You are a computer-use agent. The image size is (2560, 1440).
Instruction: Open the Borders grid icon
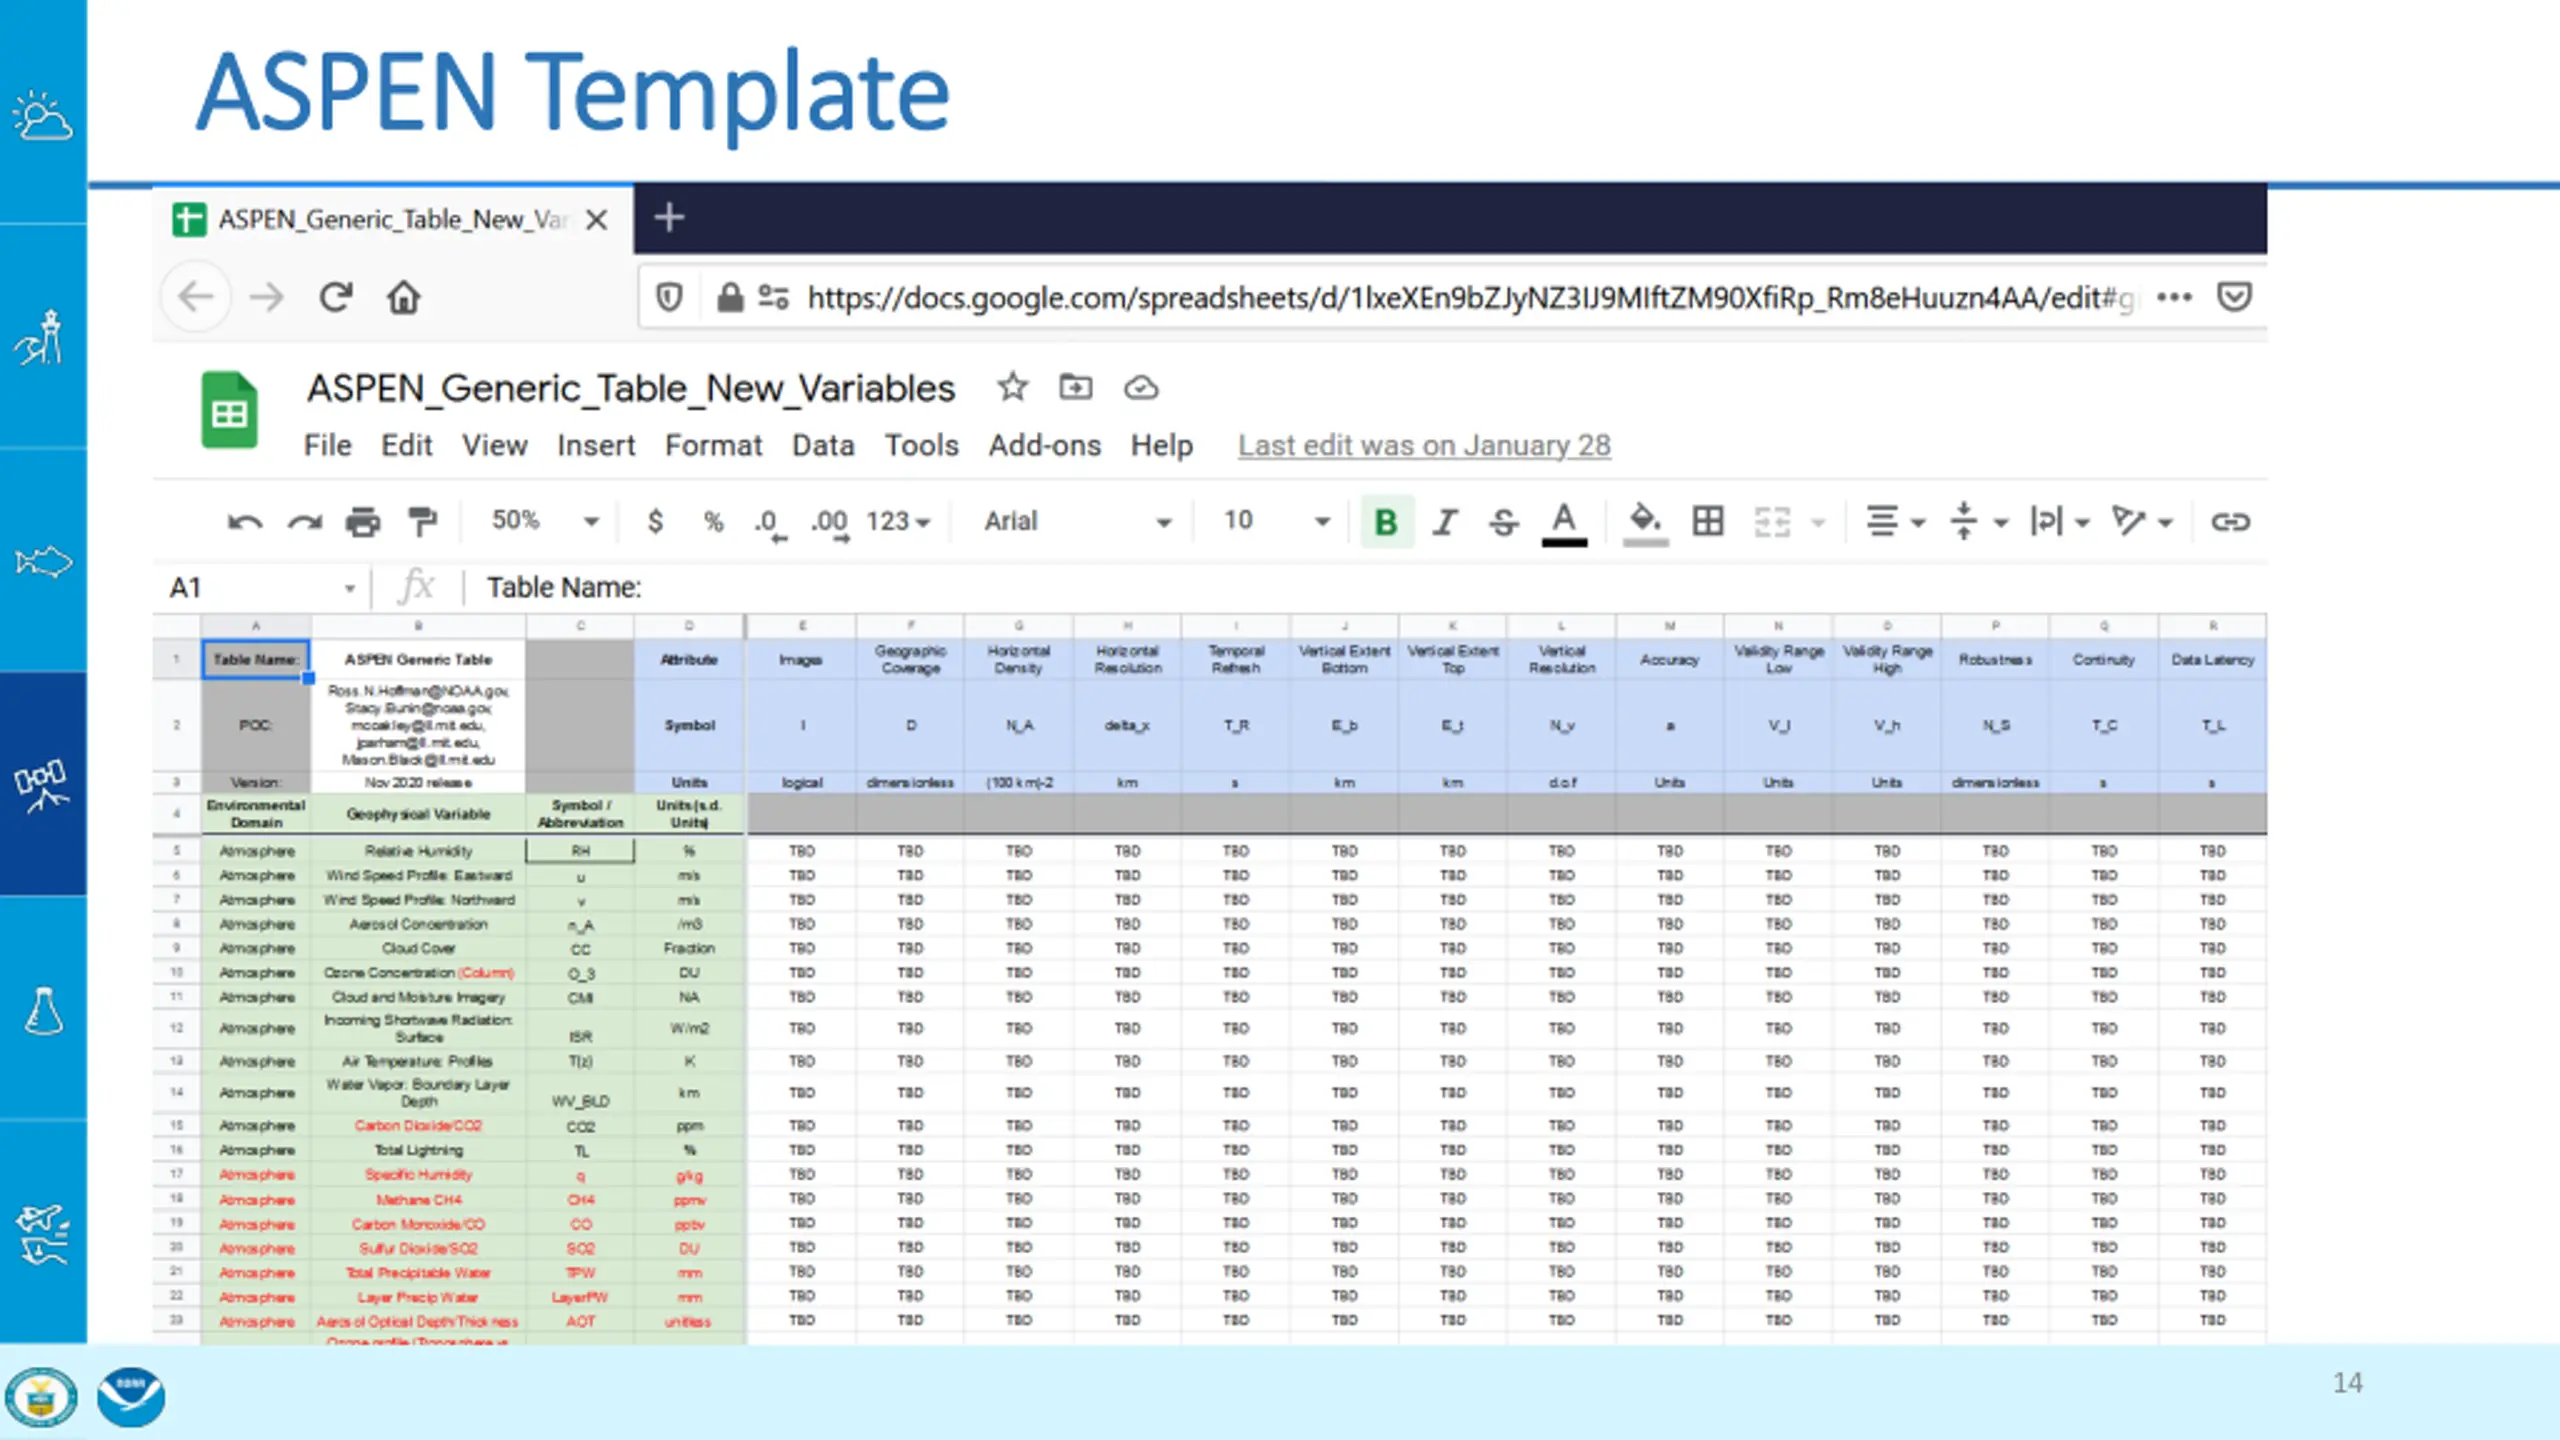coord(1708,521)
